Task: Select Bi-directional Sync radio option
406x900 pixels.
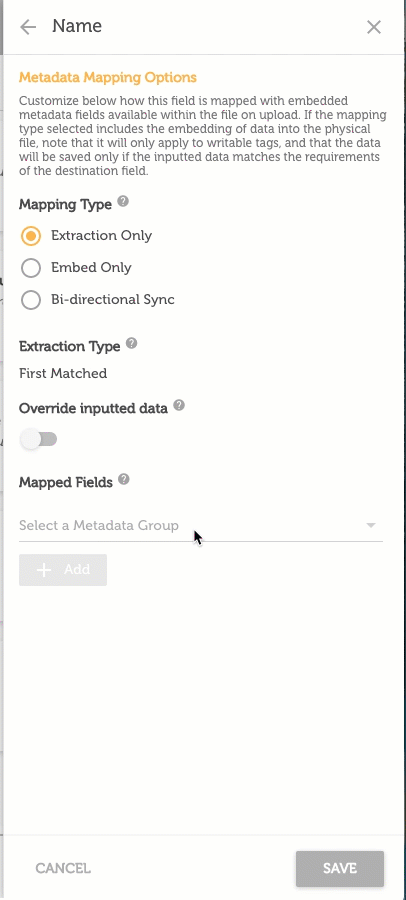Action: tap(30, 300)
